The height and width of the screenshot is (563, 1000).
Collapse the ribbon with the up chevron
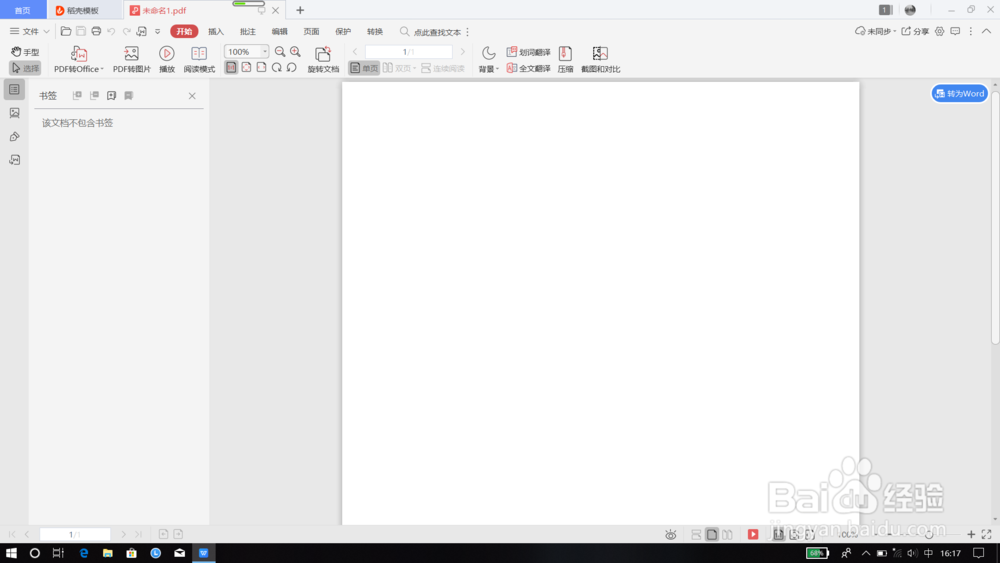point(986,31)
